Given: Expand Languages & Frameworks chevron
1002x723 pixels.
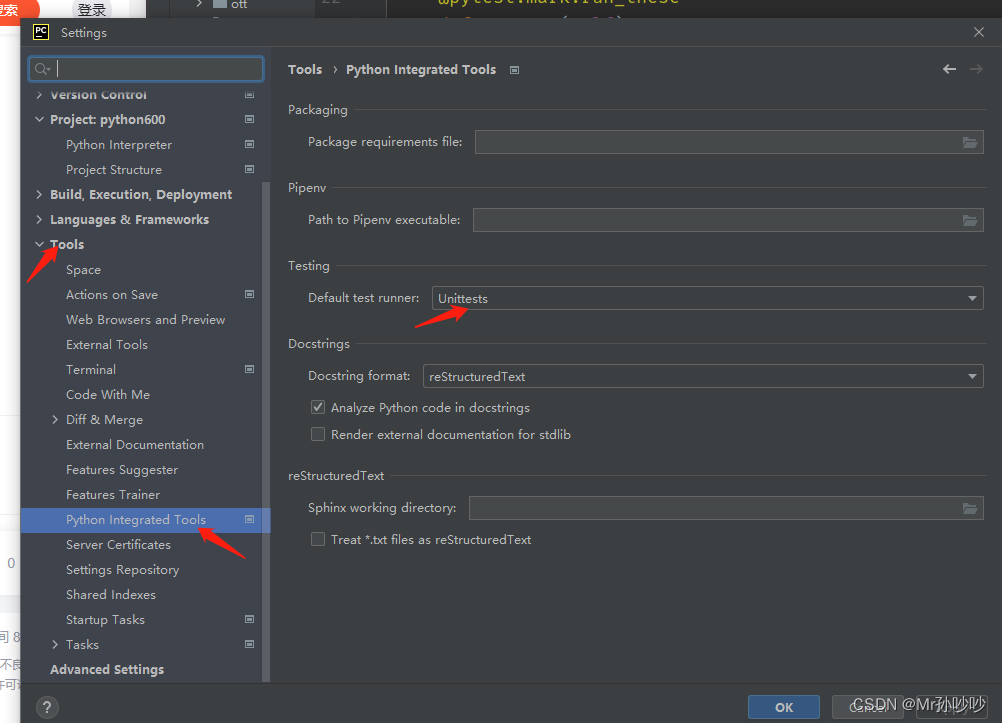Looking at the screenshot, I should coord(39,219).
